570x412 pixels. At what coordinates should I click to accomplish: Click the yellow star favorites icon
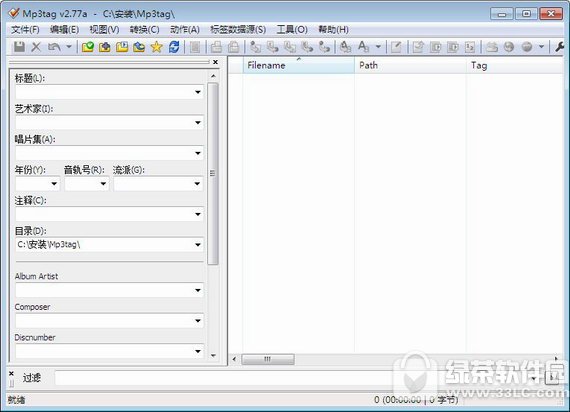pyautogui.click(x=156, y=47)
